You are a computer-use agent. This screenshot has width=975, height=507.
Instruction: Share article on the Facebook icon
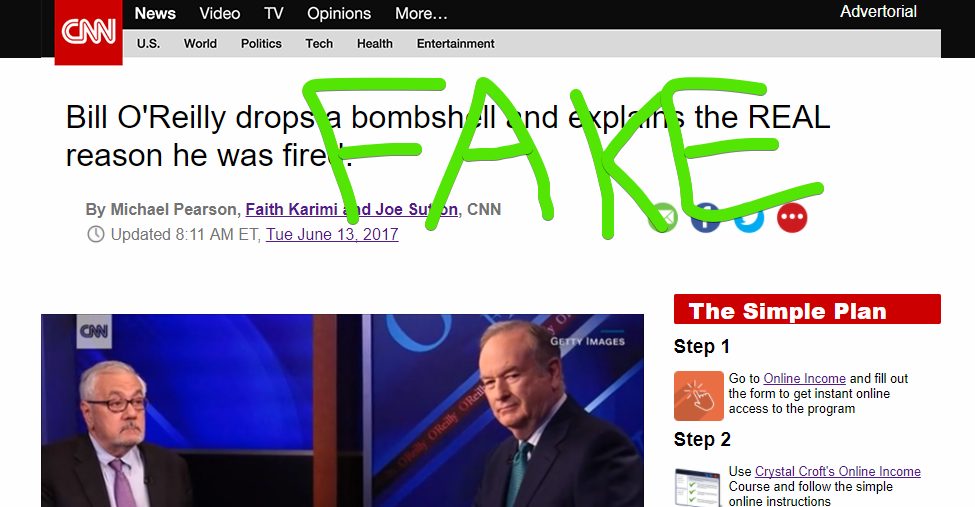click(x=706, y=218)
